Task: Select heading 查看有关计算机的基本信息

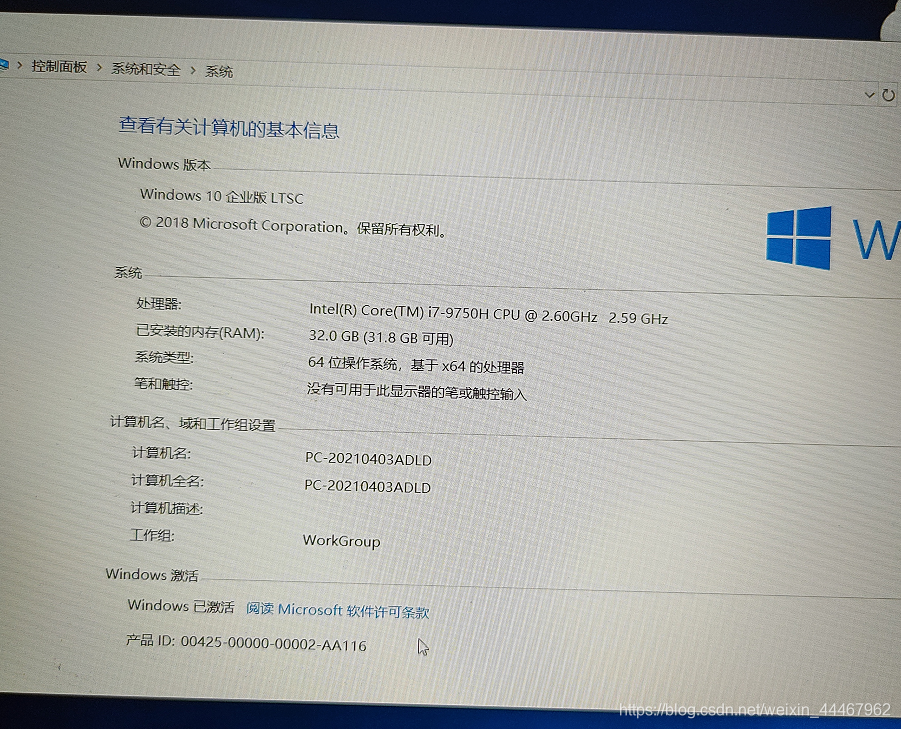Action: point(229,128)
